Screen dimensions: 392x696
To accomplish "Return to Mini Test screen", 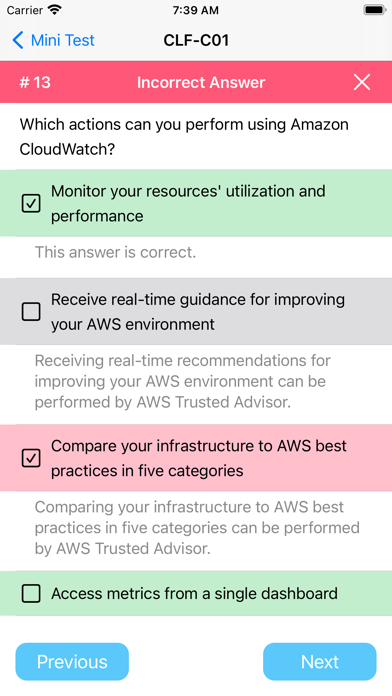I will click(53, 40).
